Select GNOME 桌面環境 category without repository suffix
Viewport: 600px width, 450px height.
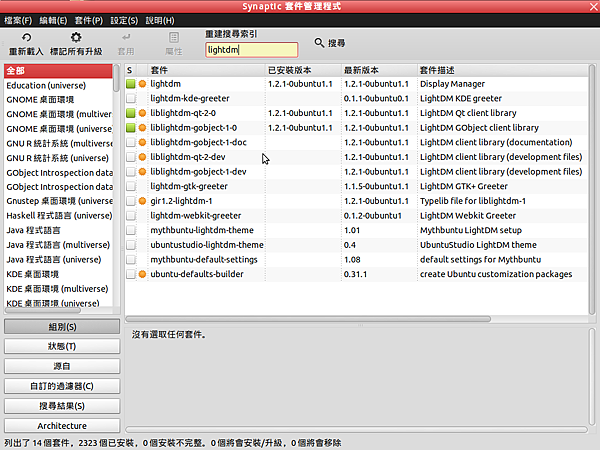pos(58,100)
